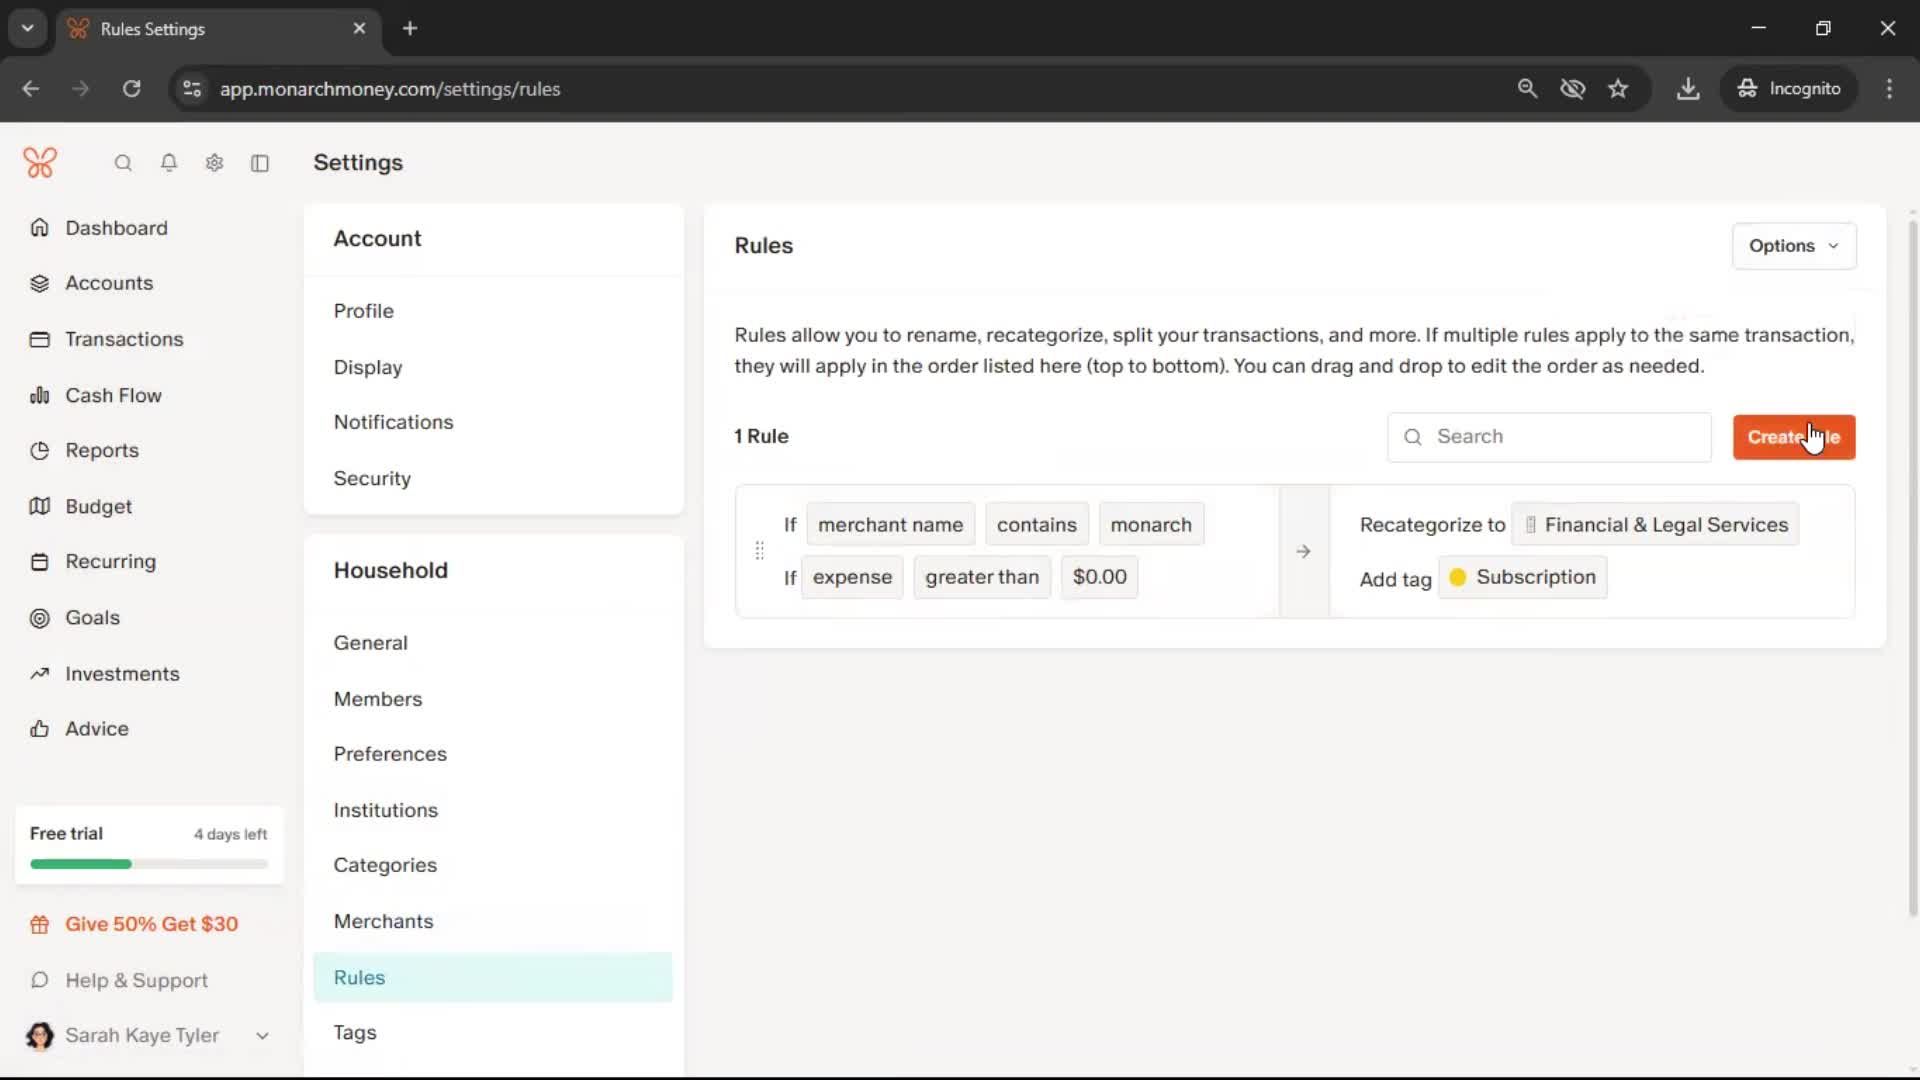Open search via the magnifier icon in the header
The width and height of the screenshot is (1920, 1080).
(x=123, y=163)
